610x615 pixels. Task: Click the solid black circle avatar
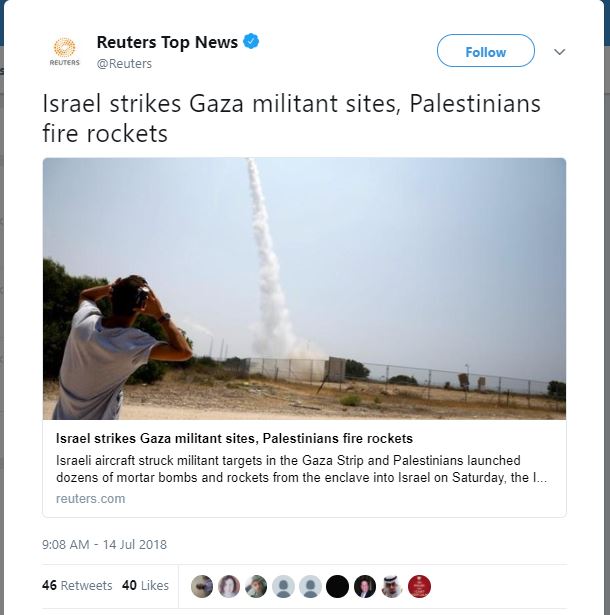[337, 586]
